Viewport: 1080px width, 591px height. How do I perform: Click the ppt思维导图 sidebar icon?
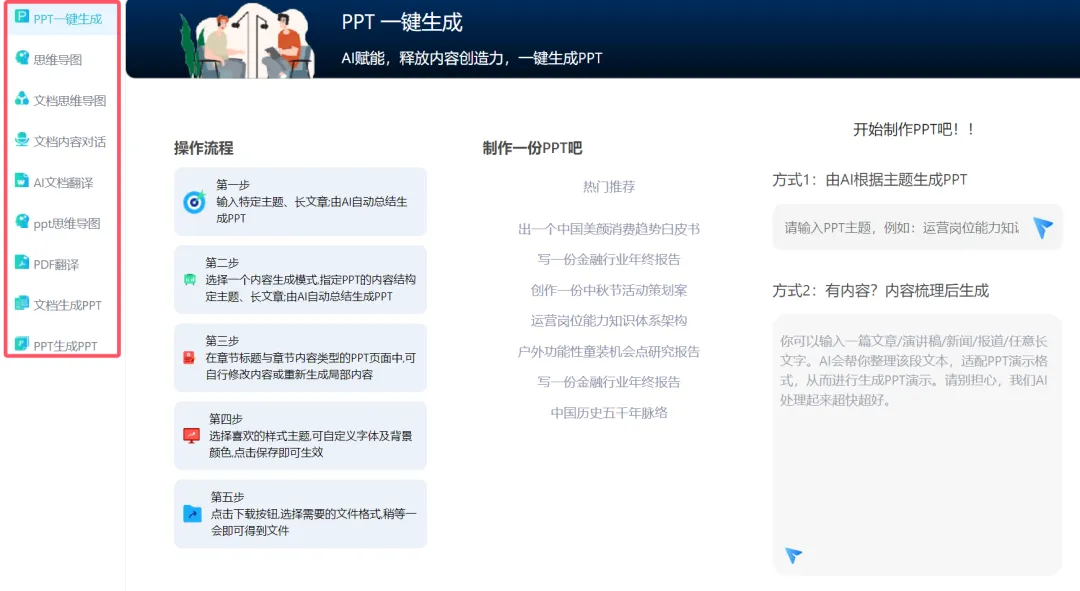click(x=22, y=221)
